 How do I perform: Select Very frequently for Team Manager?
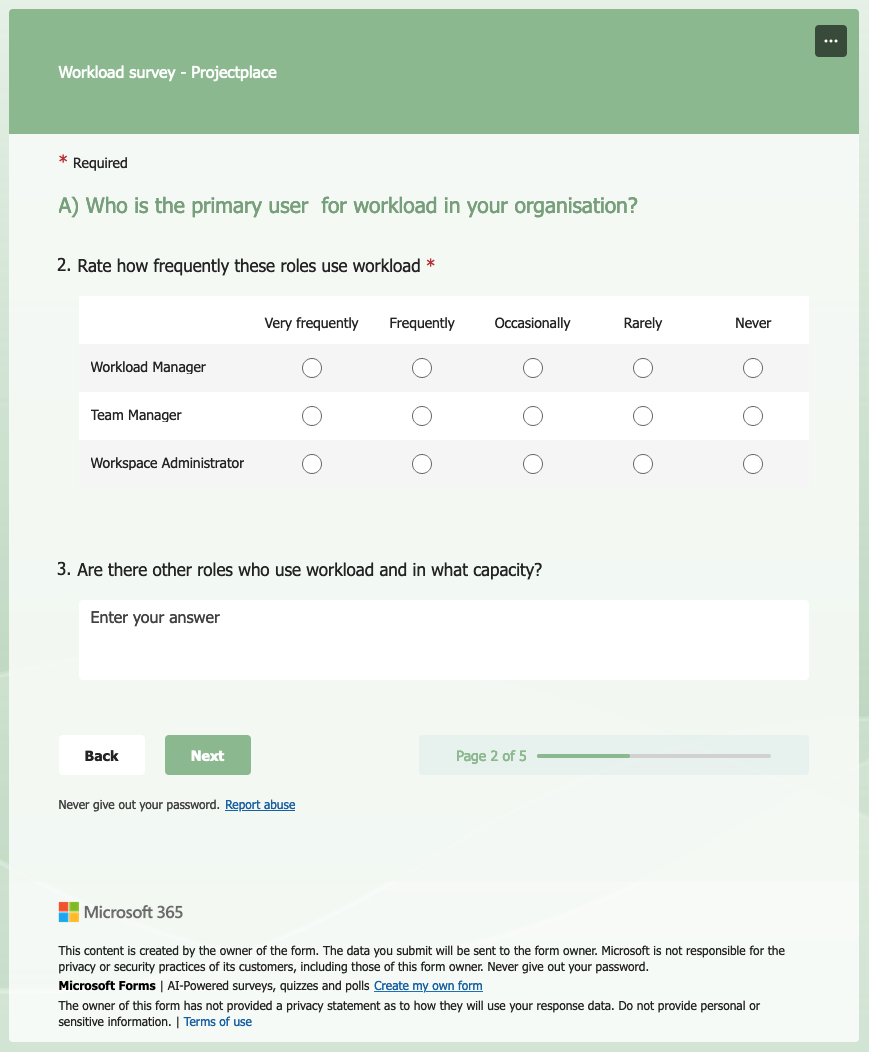(312, 416)
